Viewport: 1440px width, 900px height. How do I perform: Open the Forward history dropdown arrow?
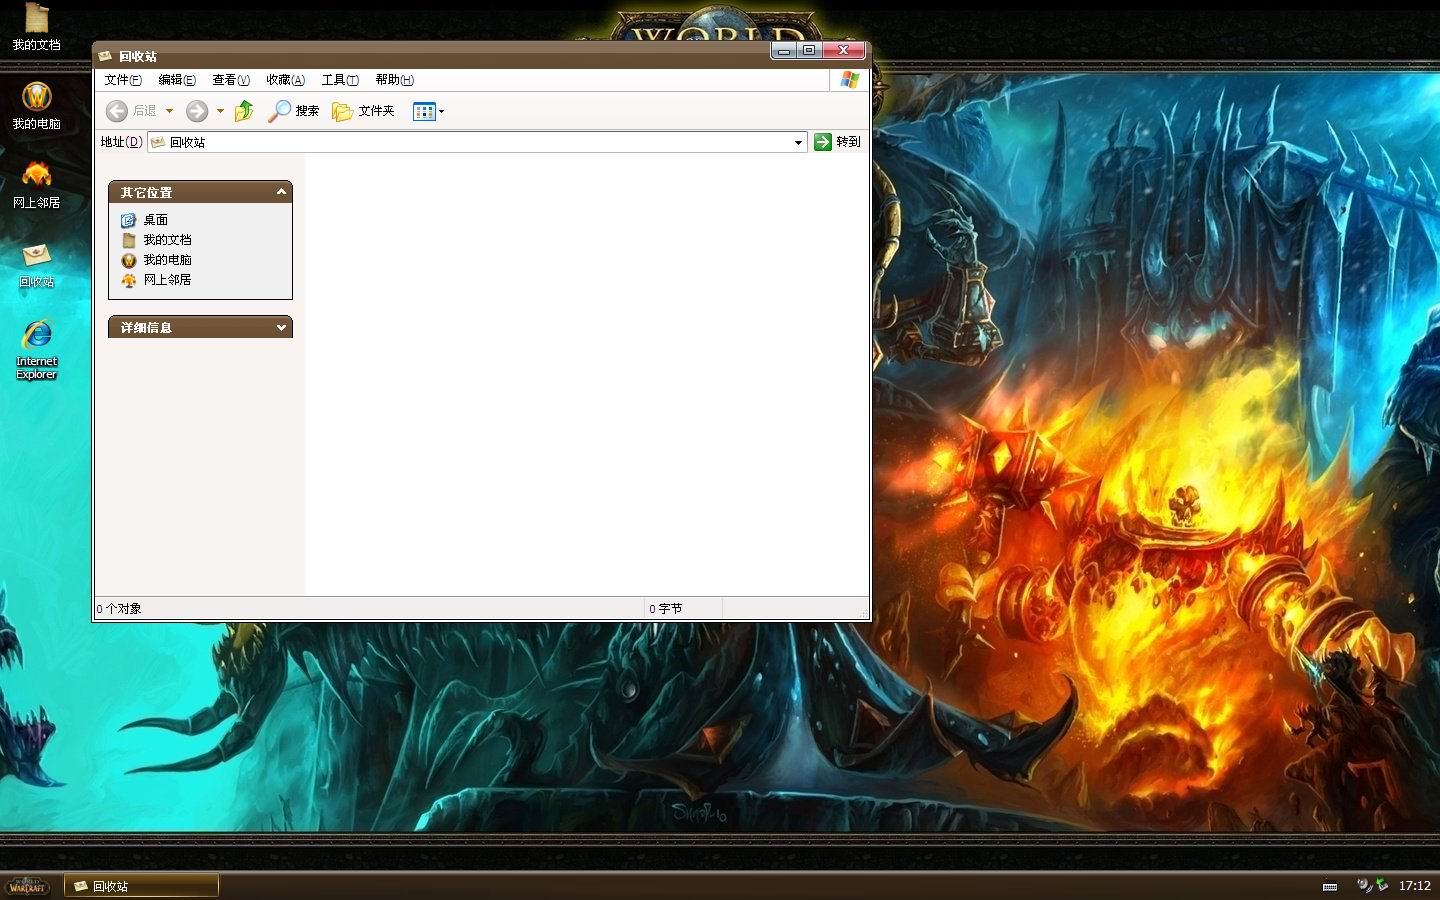(x=220, y=111)
